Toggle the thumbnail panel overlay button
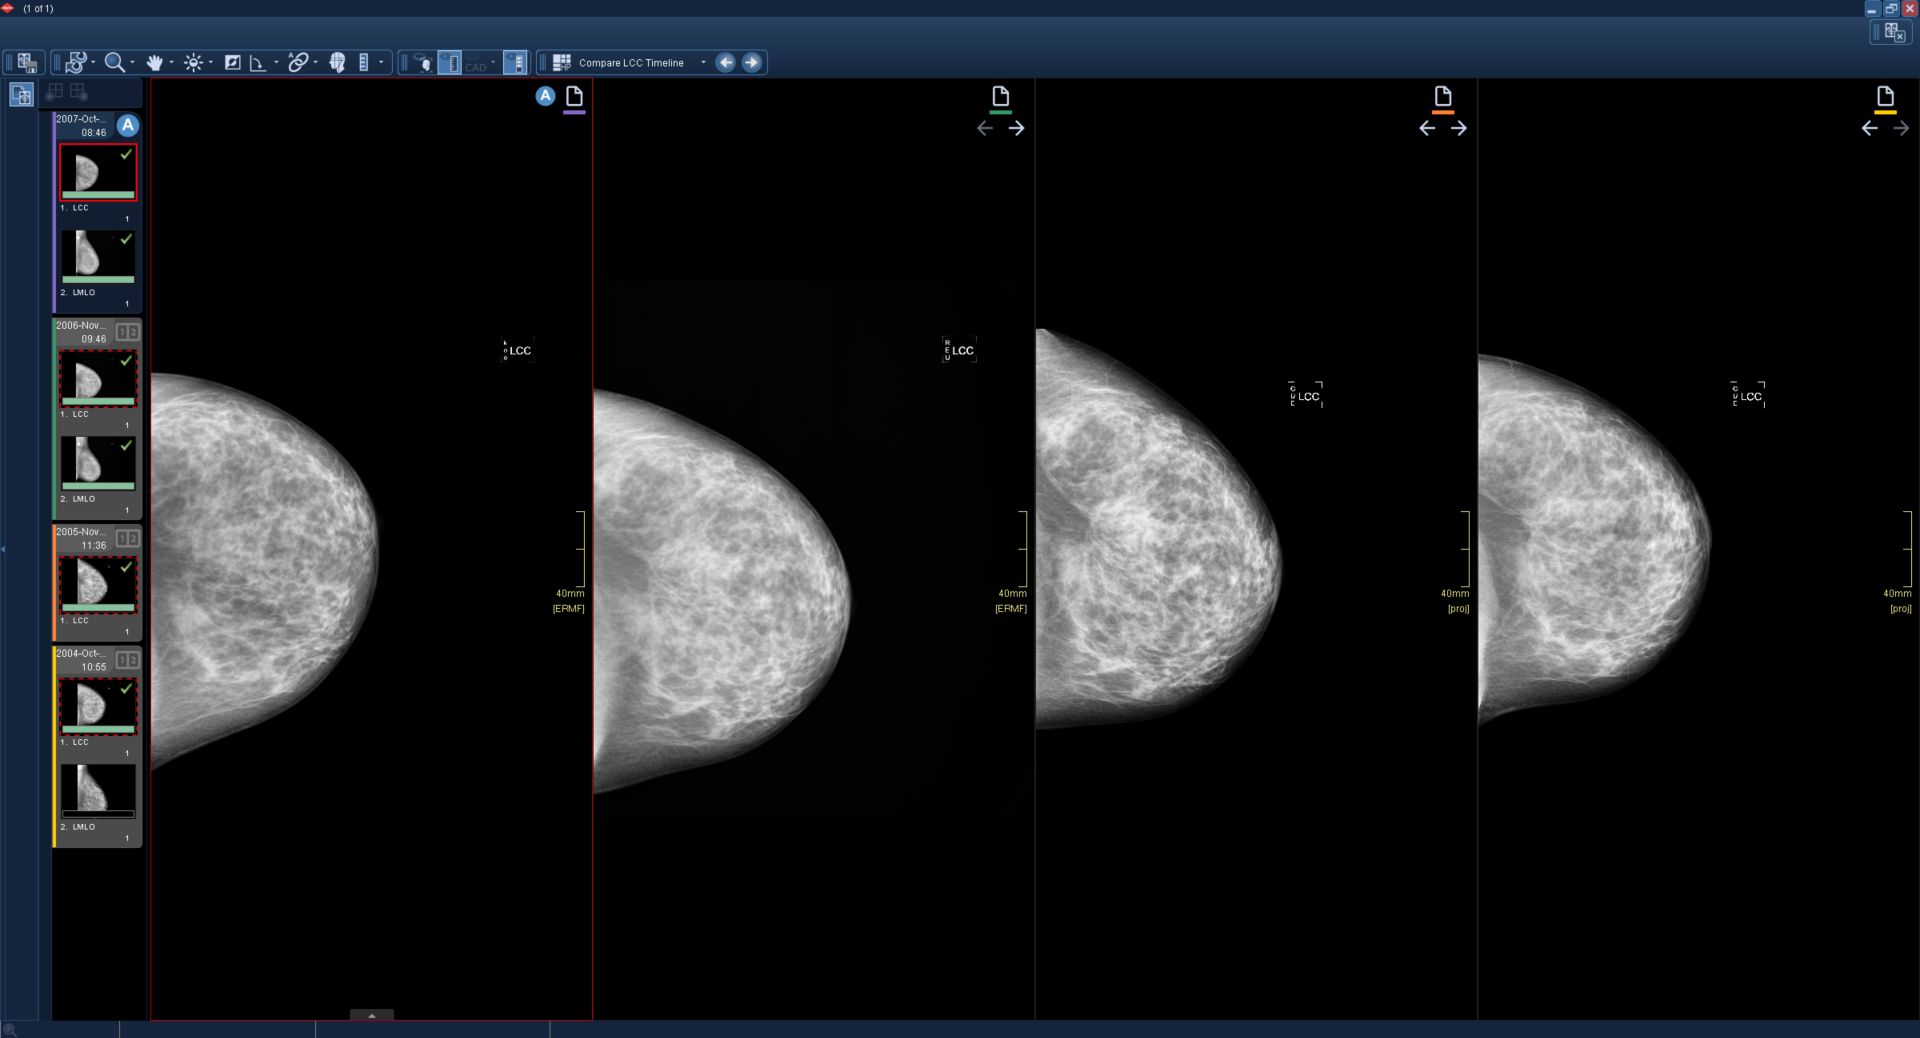The width and height of the screenshot is (1920, 1038). pyautogui.click(x=515, y=63)
